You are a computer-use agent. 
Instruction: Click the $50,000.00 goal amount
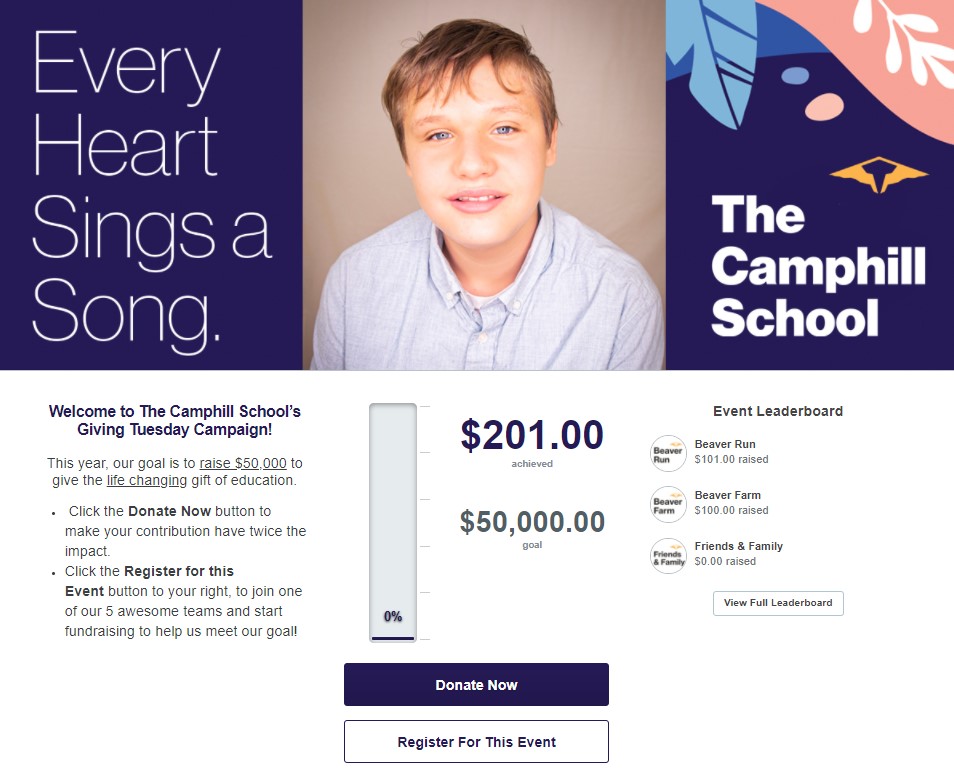(532, 522)
